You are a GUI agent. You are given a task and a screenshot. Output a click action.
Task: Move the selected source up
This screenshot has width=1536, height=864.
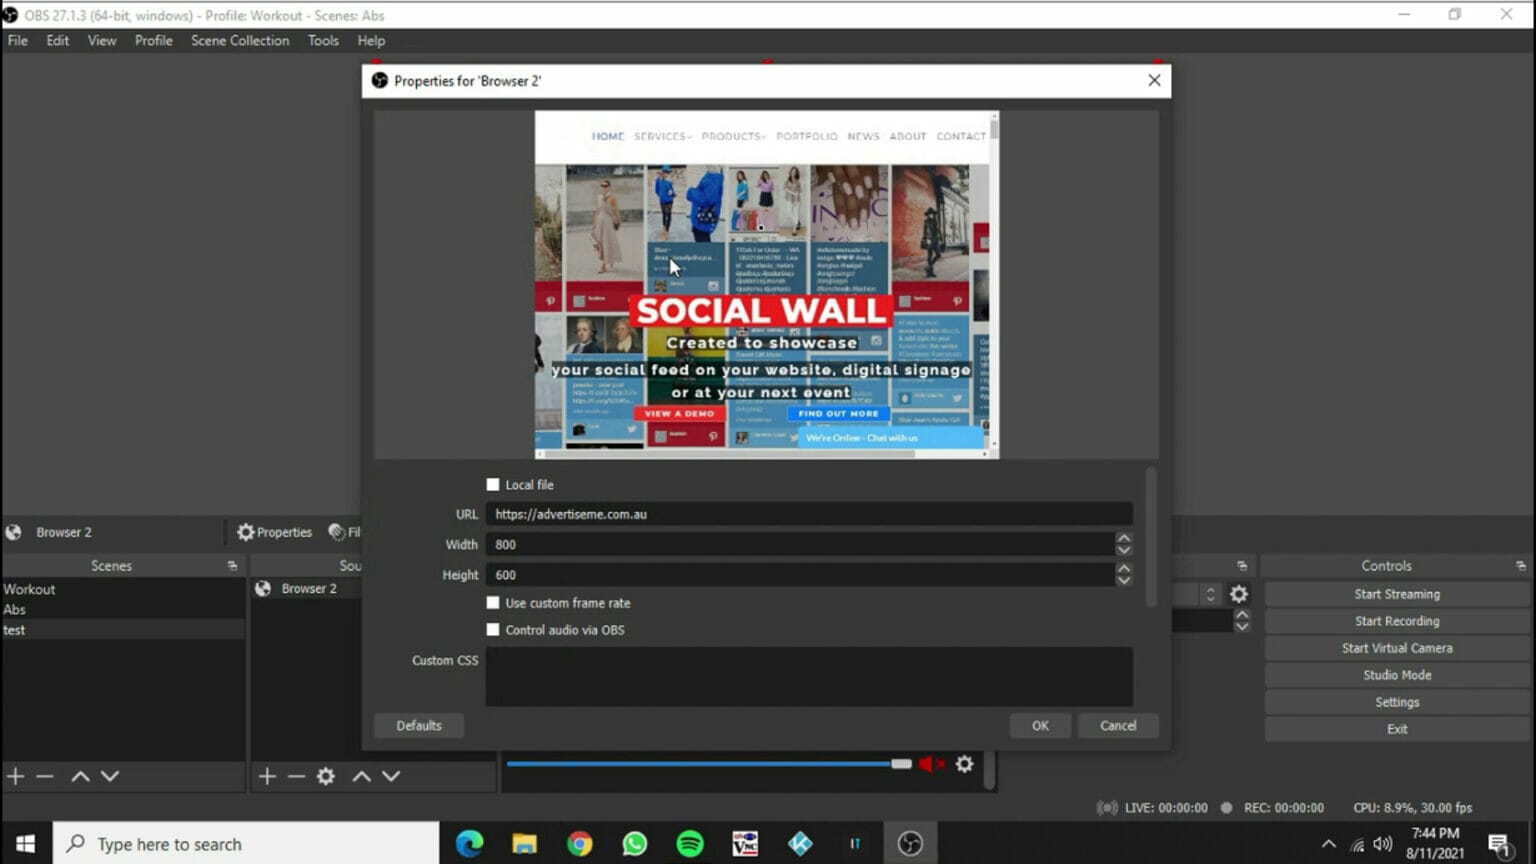pos(361,776)
